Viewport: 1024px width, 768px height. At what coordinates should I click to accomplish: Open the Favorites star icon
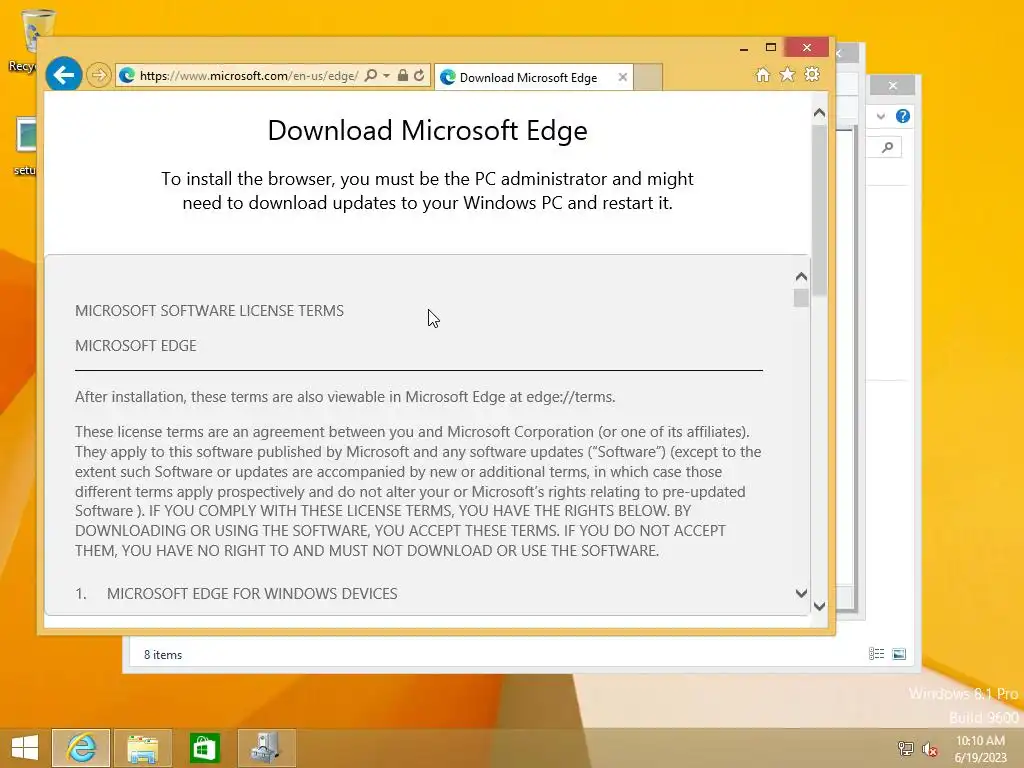click(788, 74)
